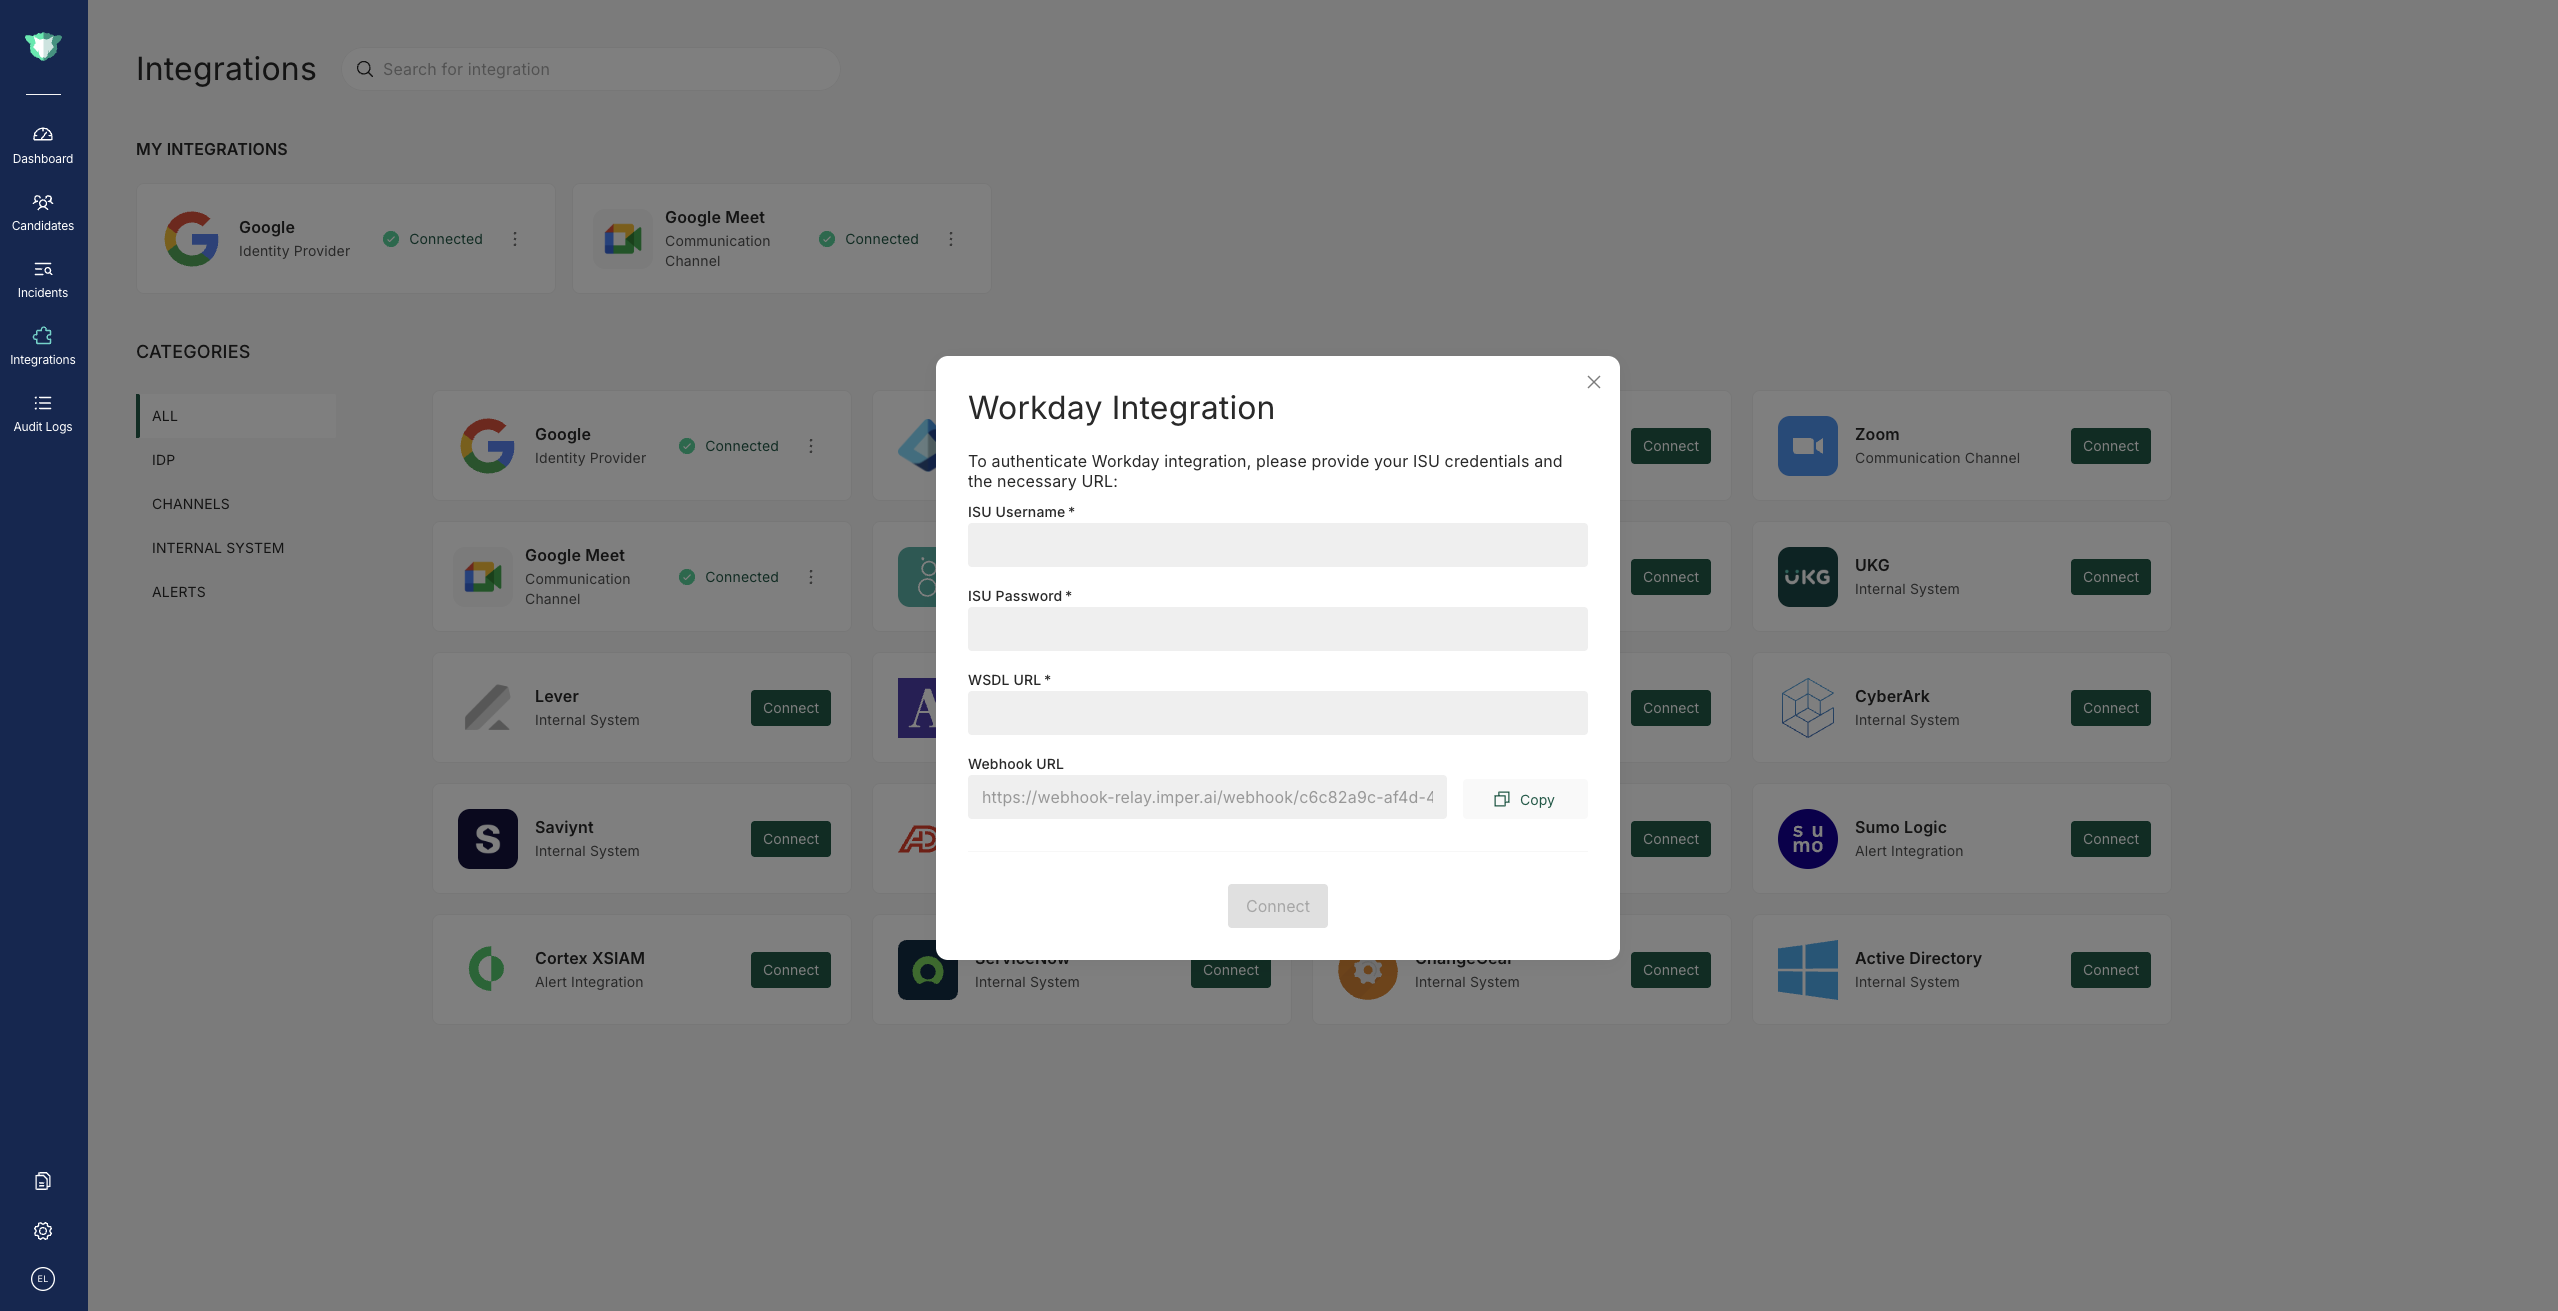
Task: Open settings via the gear icon
Action: (x=43, y=1231)
